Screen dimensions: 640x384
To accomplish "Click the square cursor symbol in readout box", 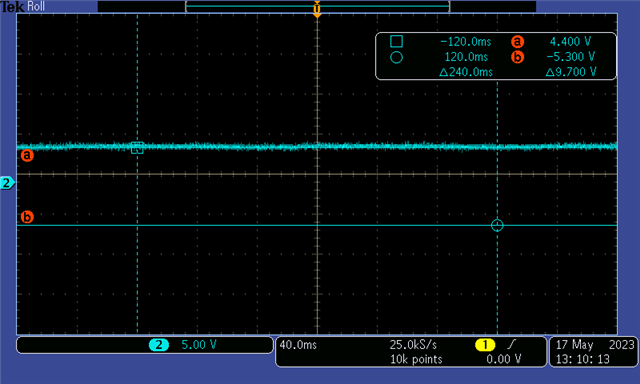I will pos(396,41).
